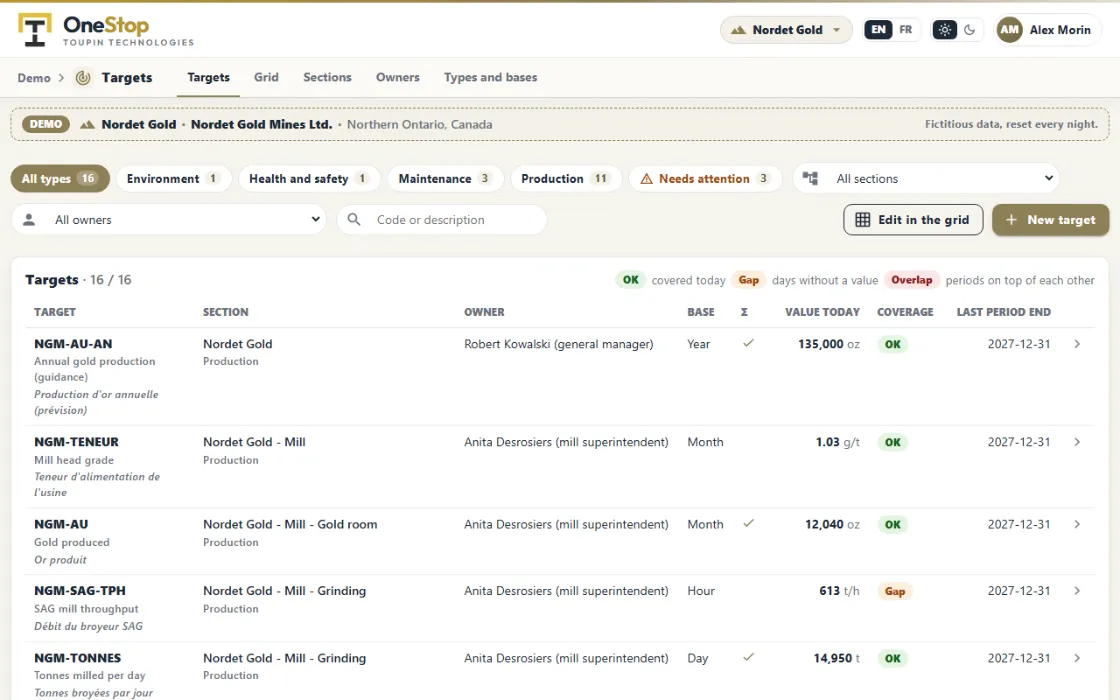Image resolution: width=1120 pixels, height=700 pixels.
Task: Switch to the Grid tab
Action: pos(266,77)
